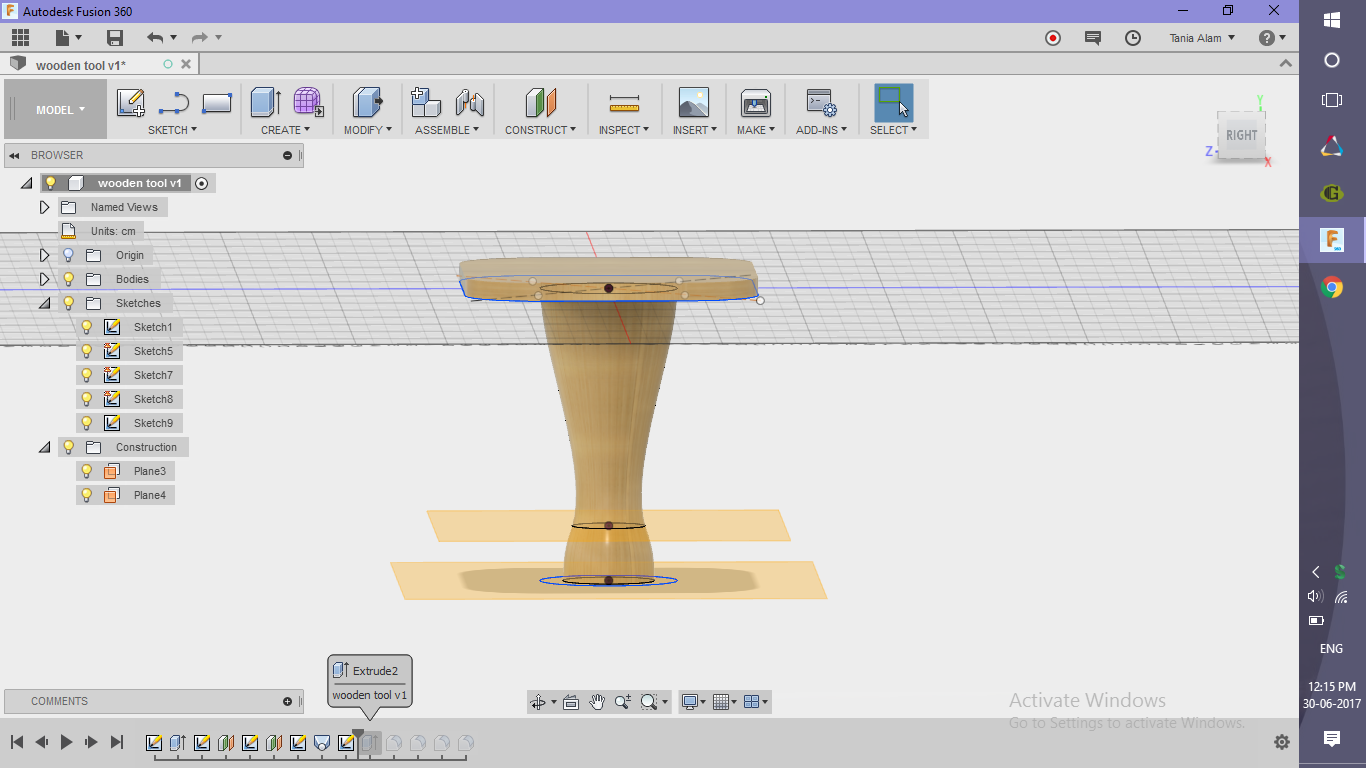Toggle visibility lightbulb of Sketch7

87,375
